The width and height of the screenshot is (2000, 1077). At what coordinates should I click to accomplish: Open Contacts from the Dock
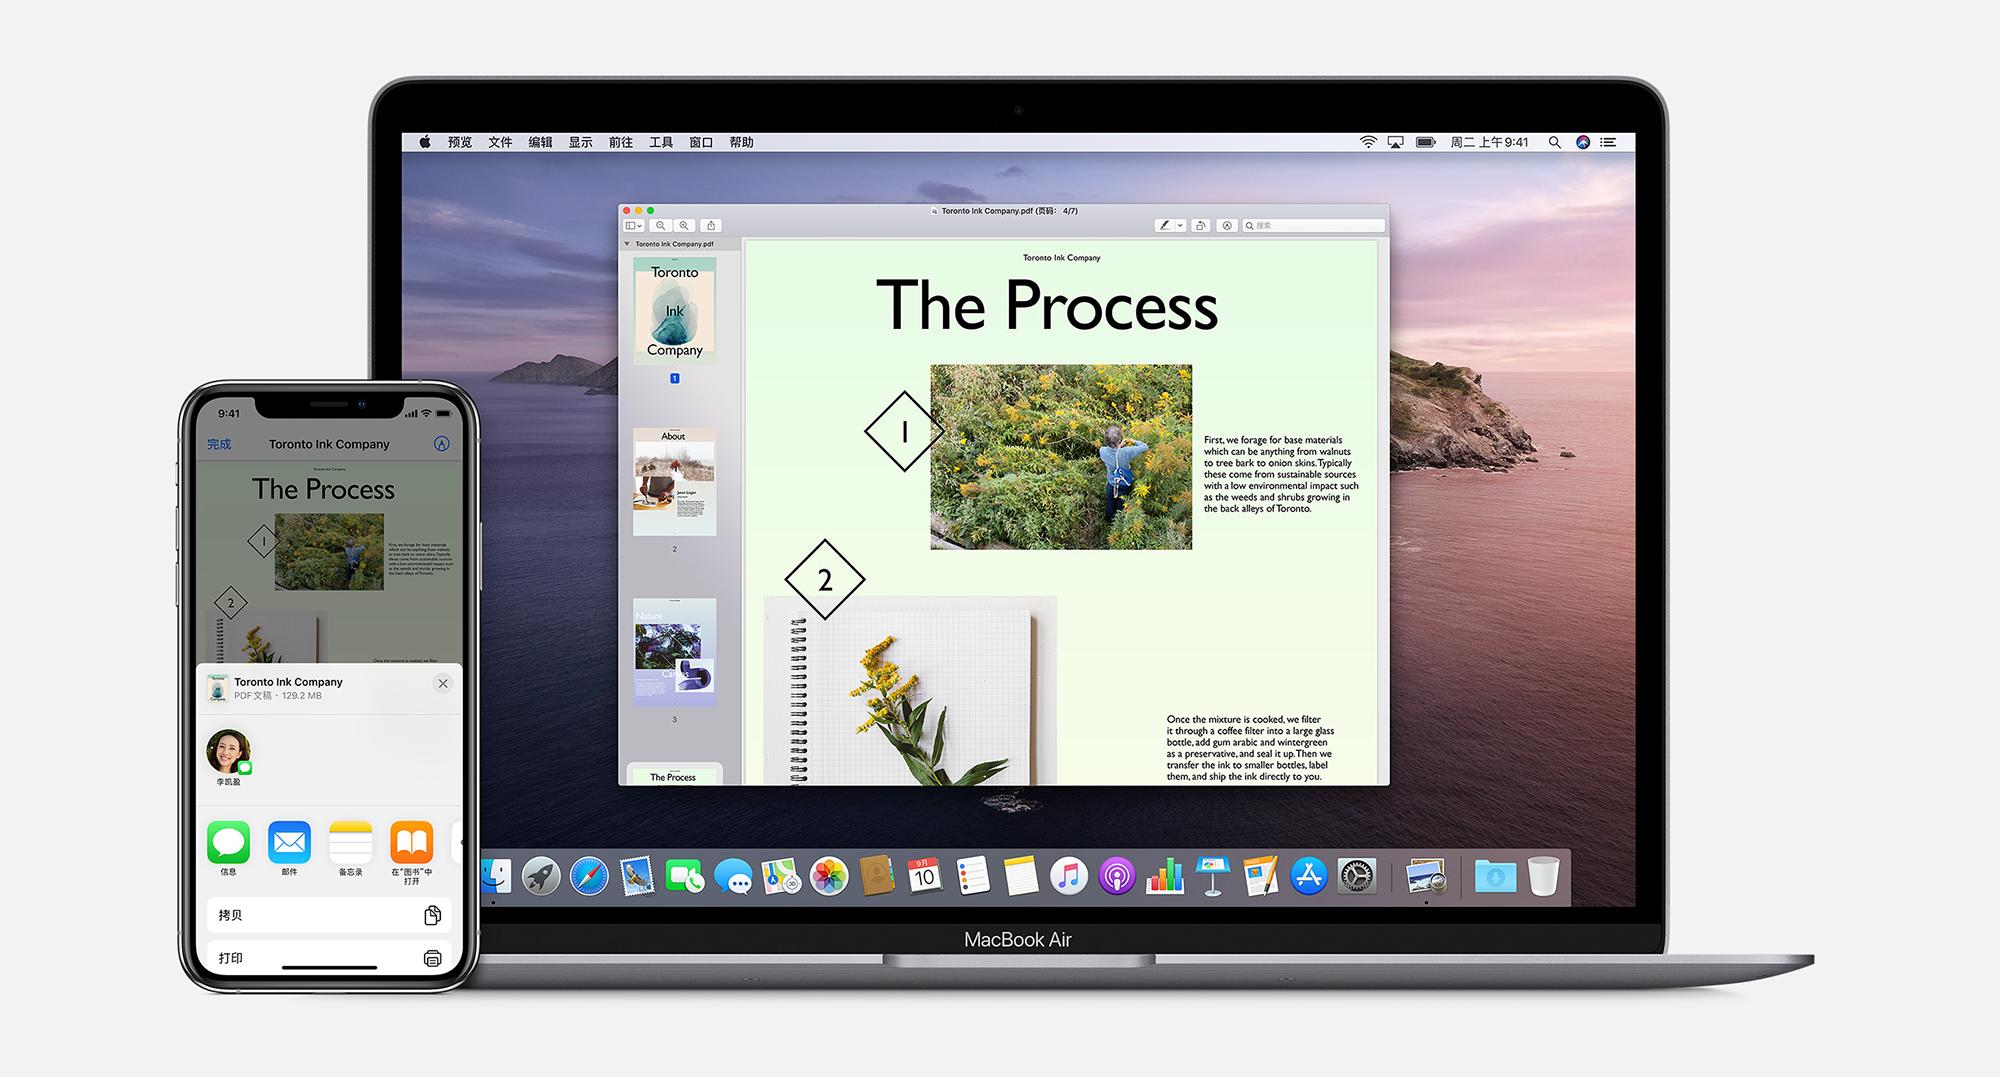point(877,877)
